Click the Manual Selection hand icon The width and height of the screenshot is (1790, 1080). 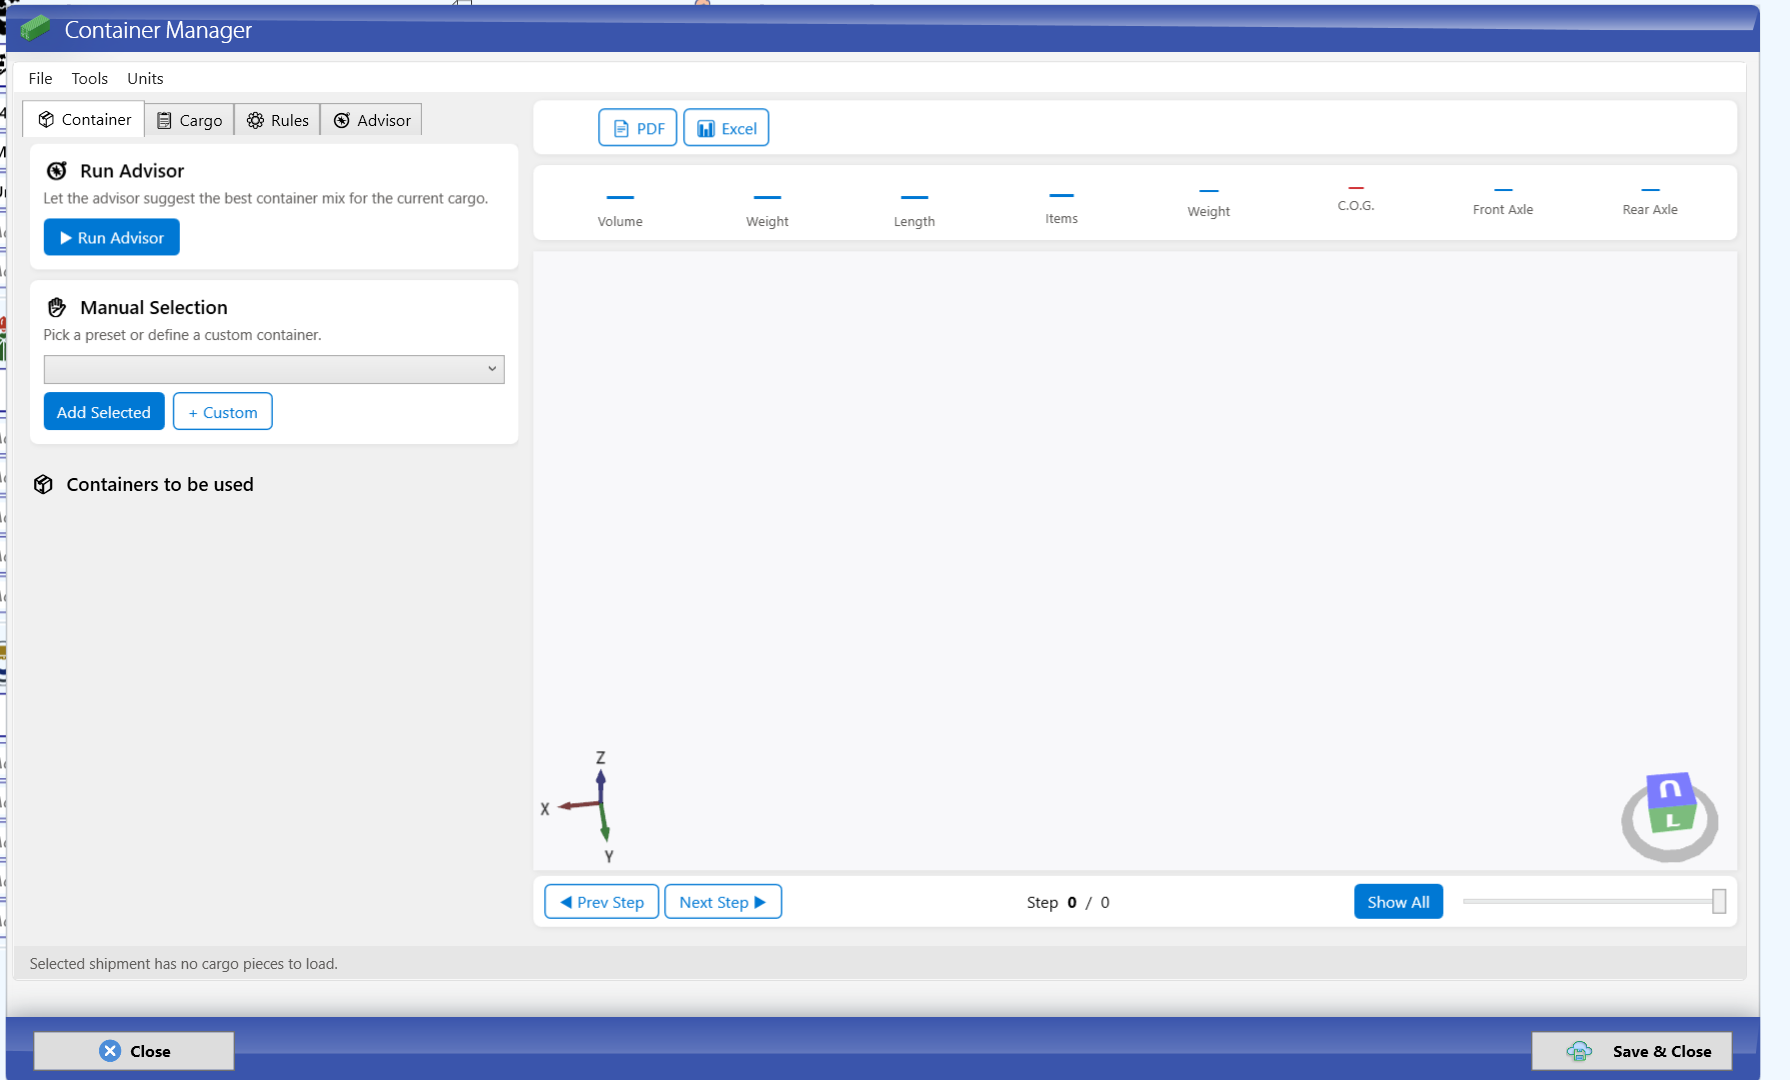pyautogui.click(x=57, y=307)
